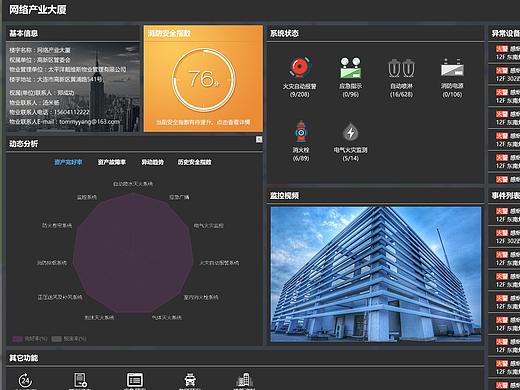Click the 电气火灾监测 (5/14) count
The width and height of the screenshot is (520, 390).
350,158
